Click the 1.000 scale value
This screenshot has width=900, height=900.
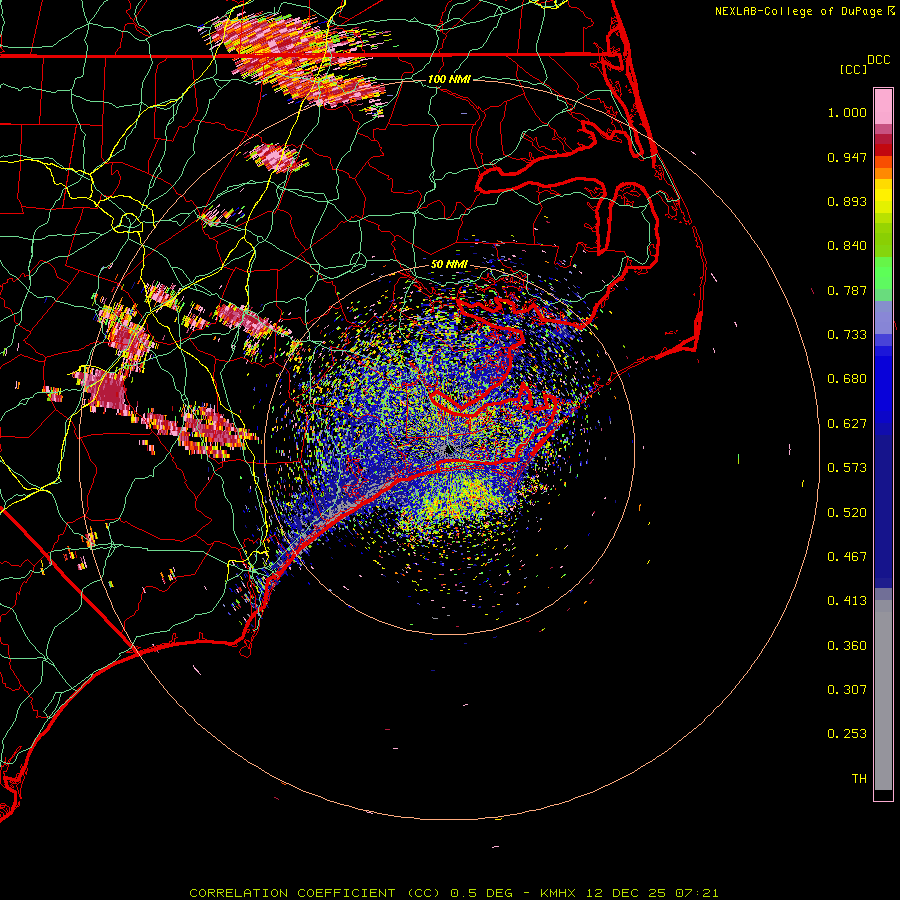[847, 113]
